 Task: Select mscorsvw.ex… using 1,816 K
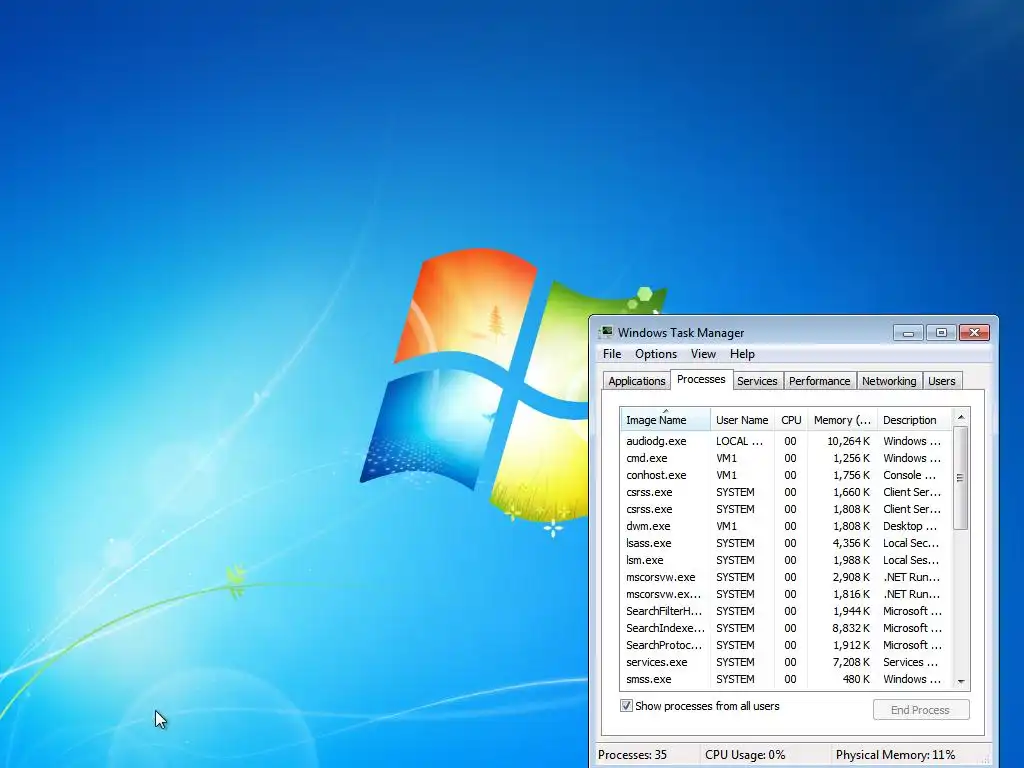pos(786,594)
